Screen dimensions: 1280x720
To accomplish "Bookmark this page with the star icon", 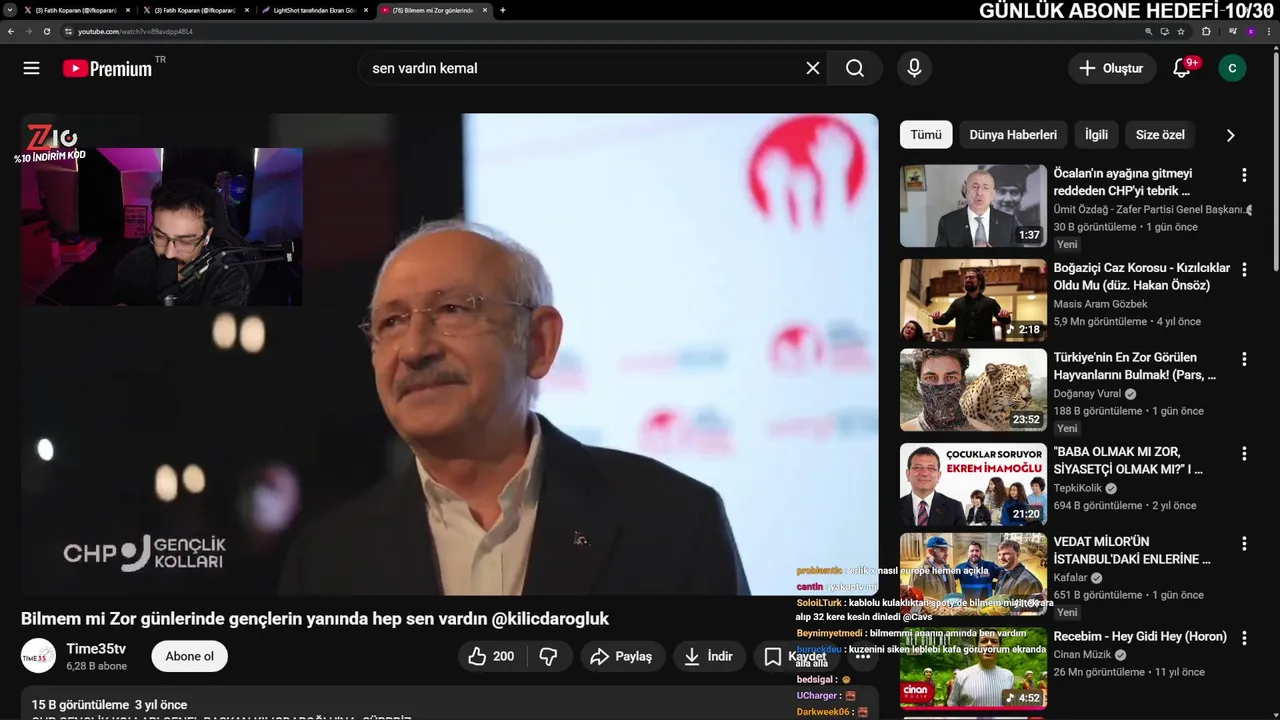I will [1181, 31].
